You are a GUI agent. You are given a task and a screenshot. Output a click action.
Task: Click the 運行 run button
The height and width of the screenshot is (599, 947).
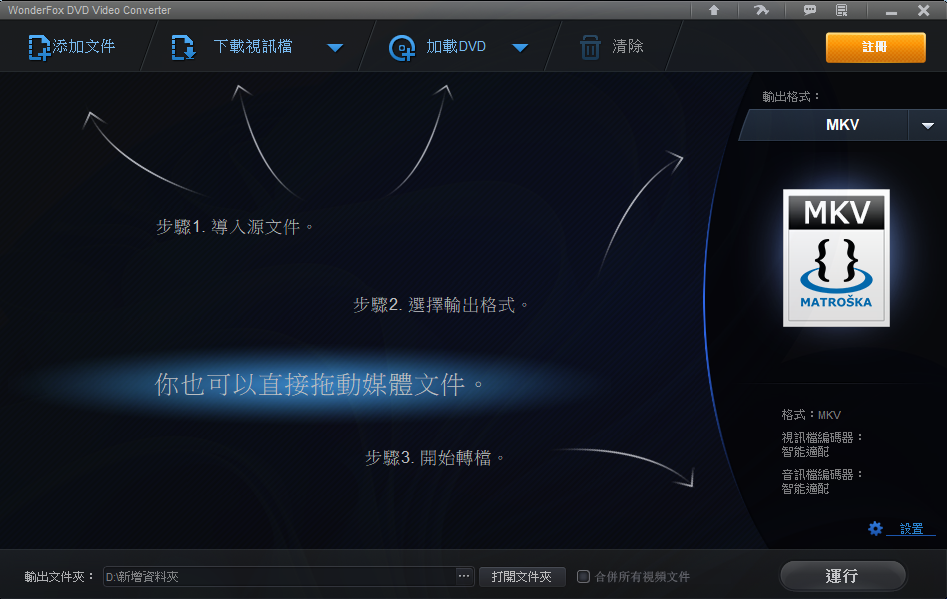point(843,576)
